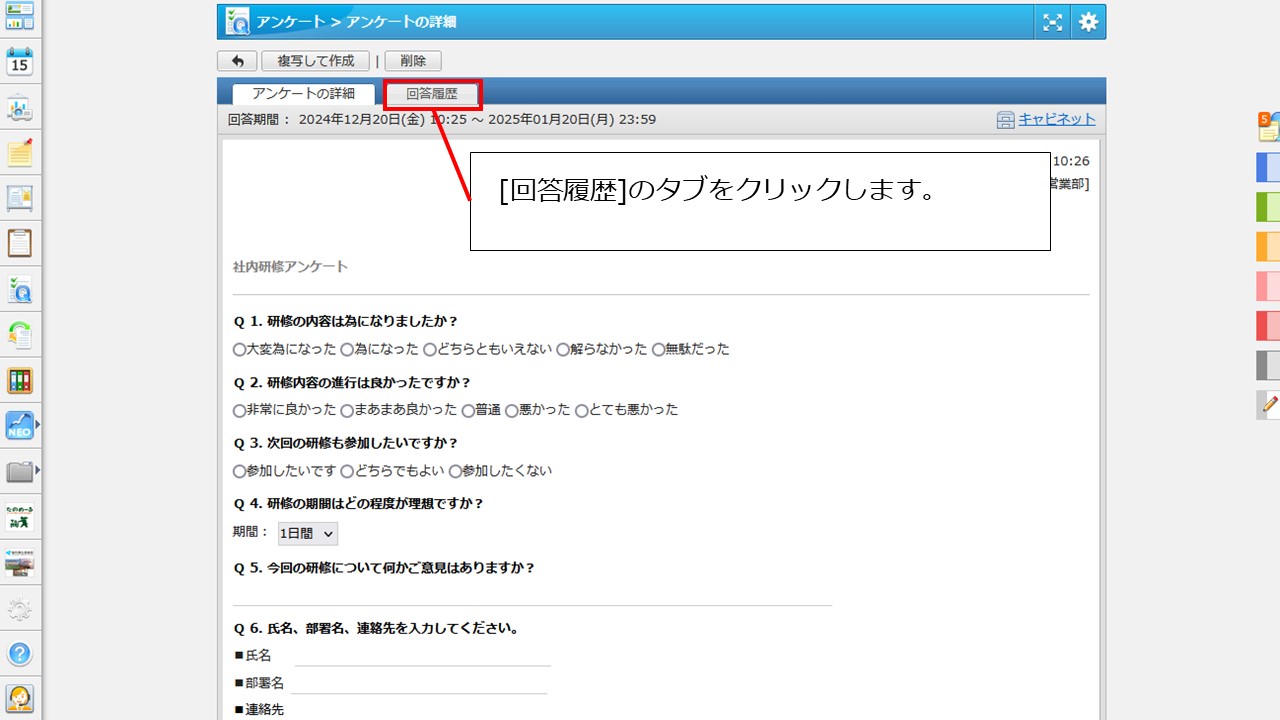Select 参加したくない radio button
This screenshot has height=720, width=1280.
coord(455,471)
